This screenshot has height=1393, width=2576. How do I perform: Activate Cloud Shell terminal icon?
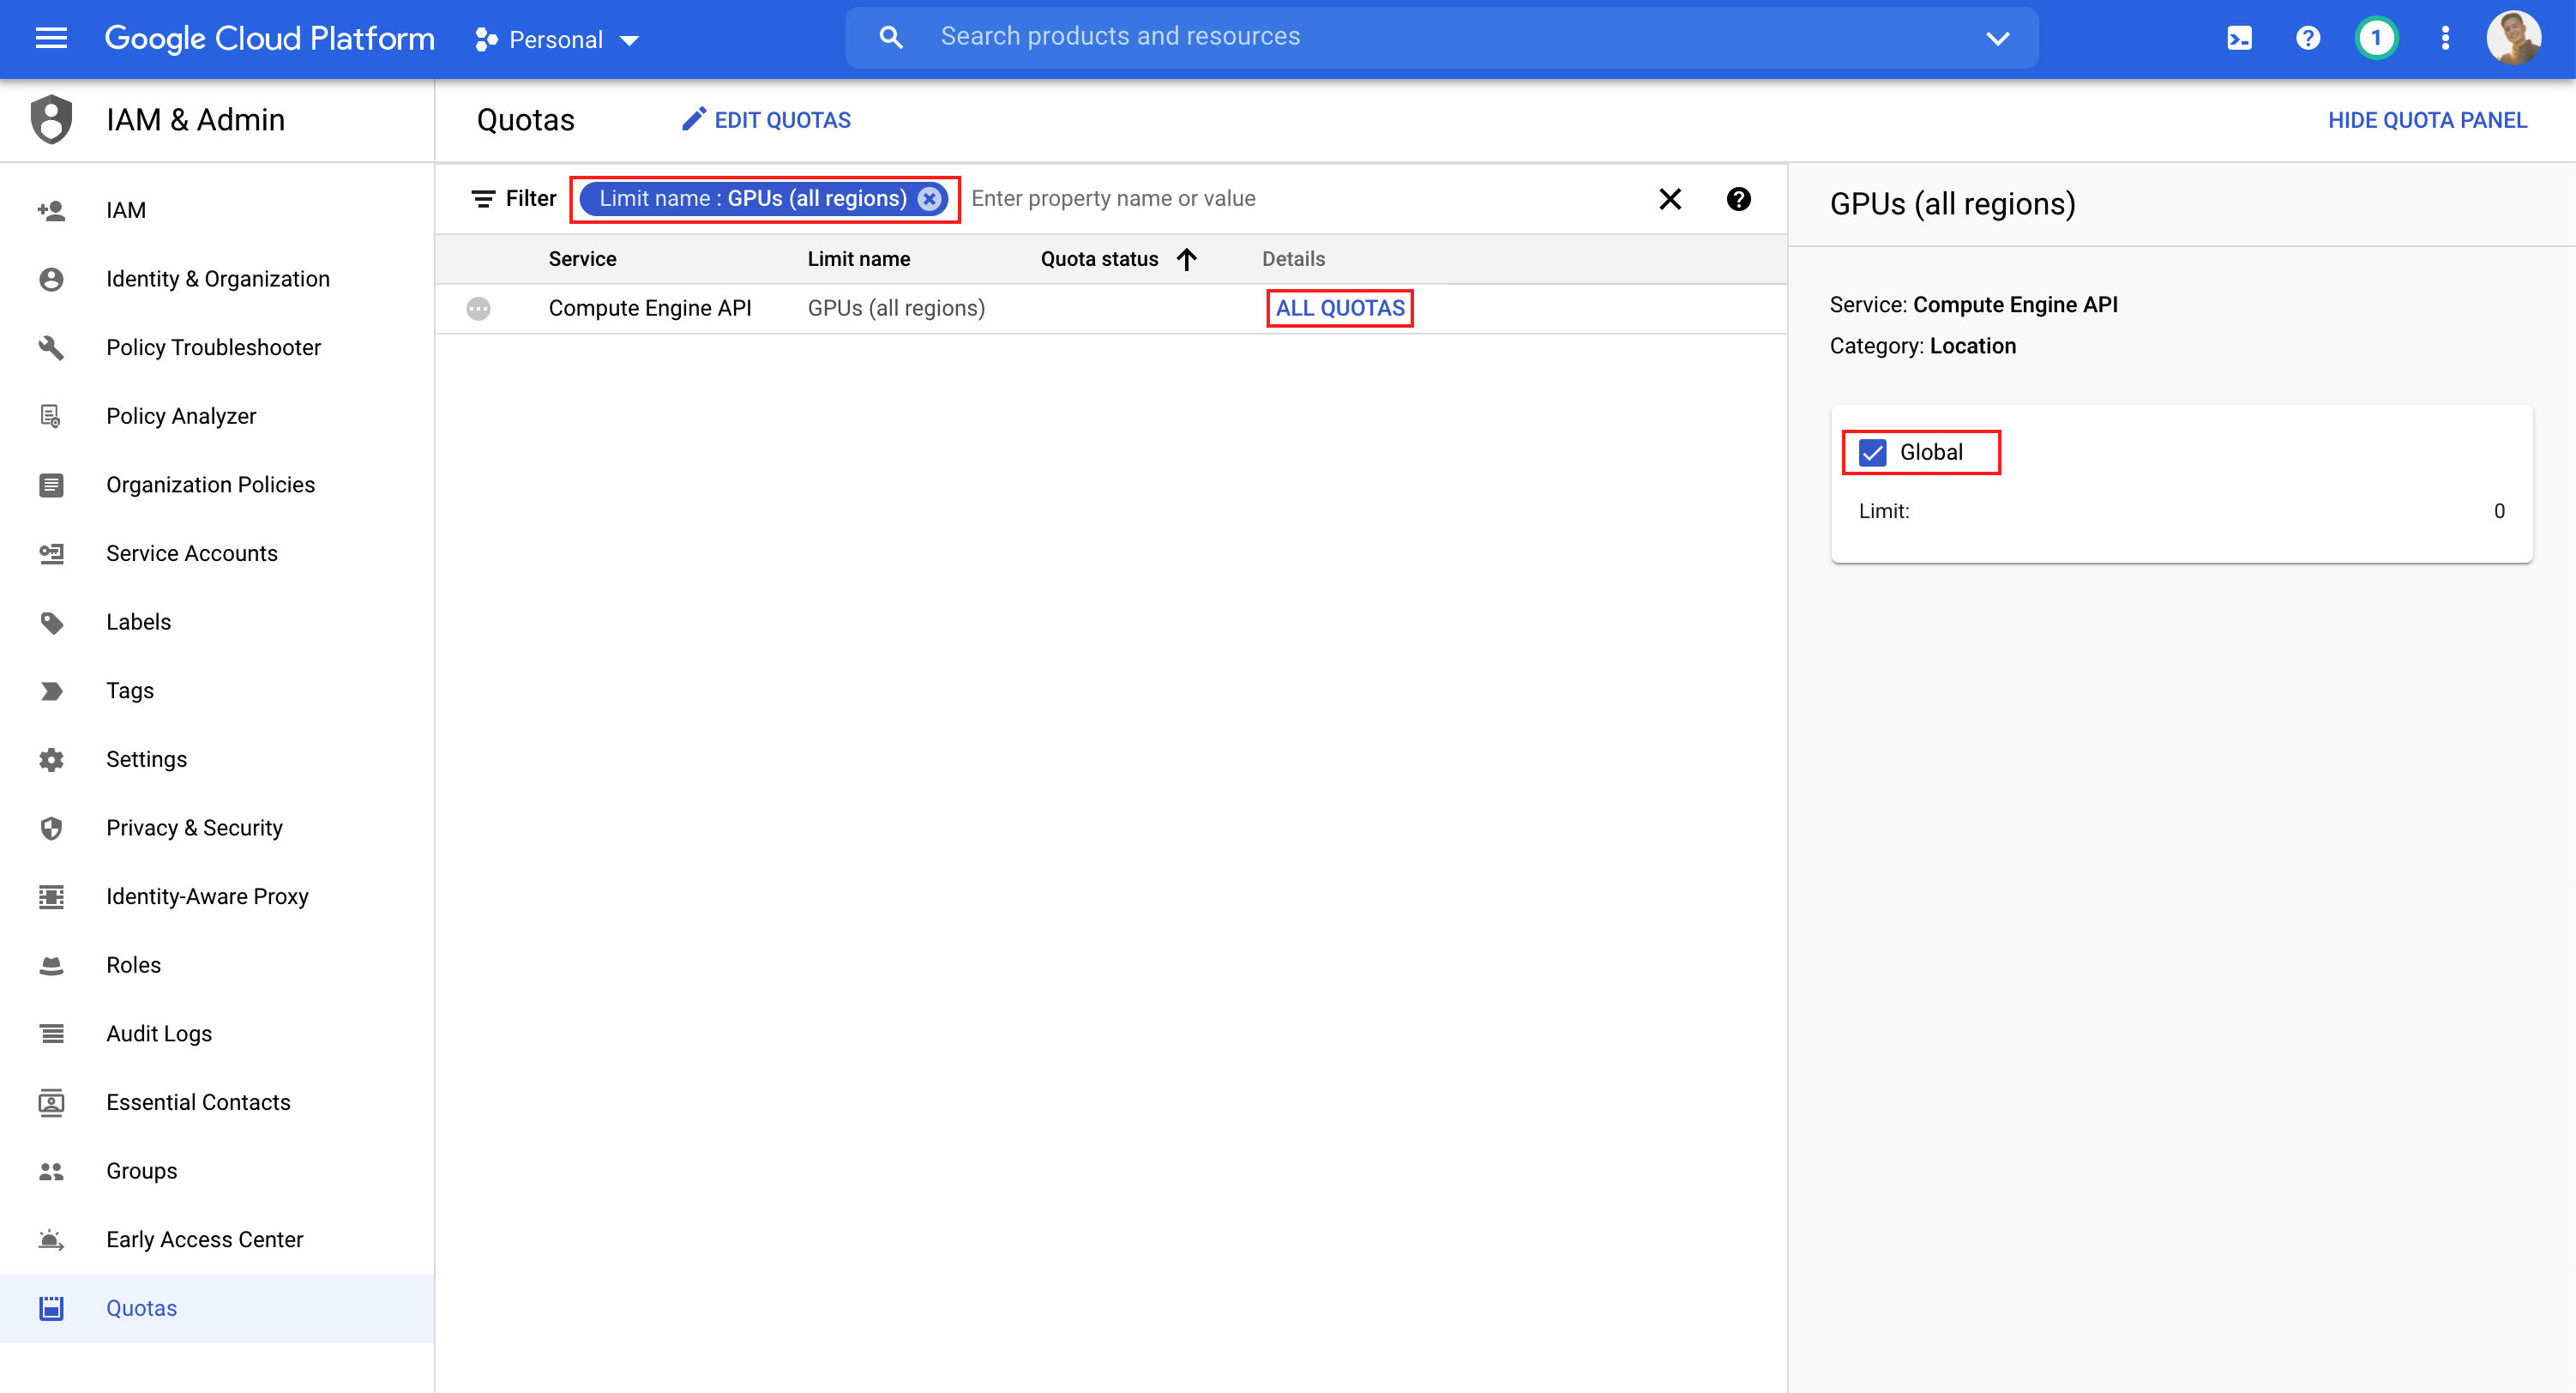(x=2239, y=38)
